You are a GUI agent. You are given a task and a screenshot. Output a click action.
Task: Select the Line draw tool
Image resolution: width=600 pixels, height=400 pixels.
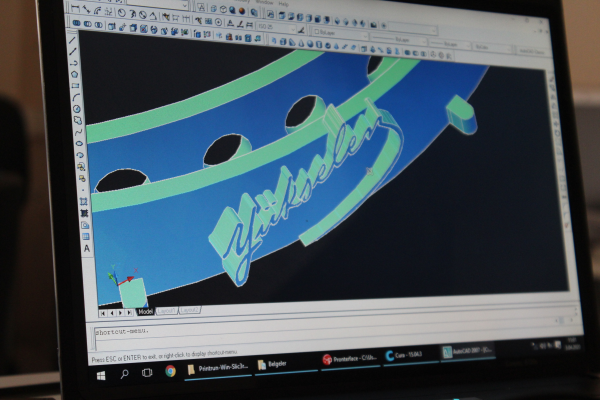pos(72,40)
